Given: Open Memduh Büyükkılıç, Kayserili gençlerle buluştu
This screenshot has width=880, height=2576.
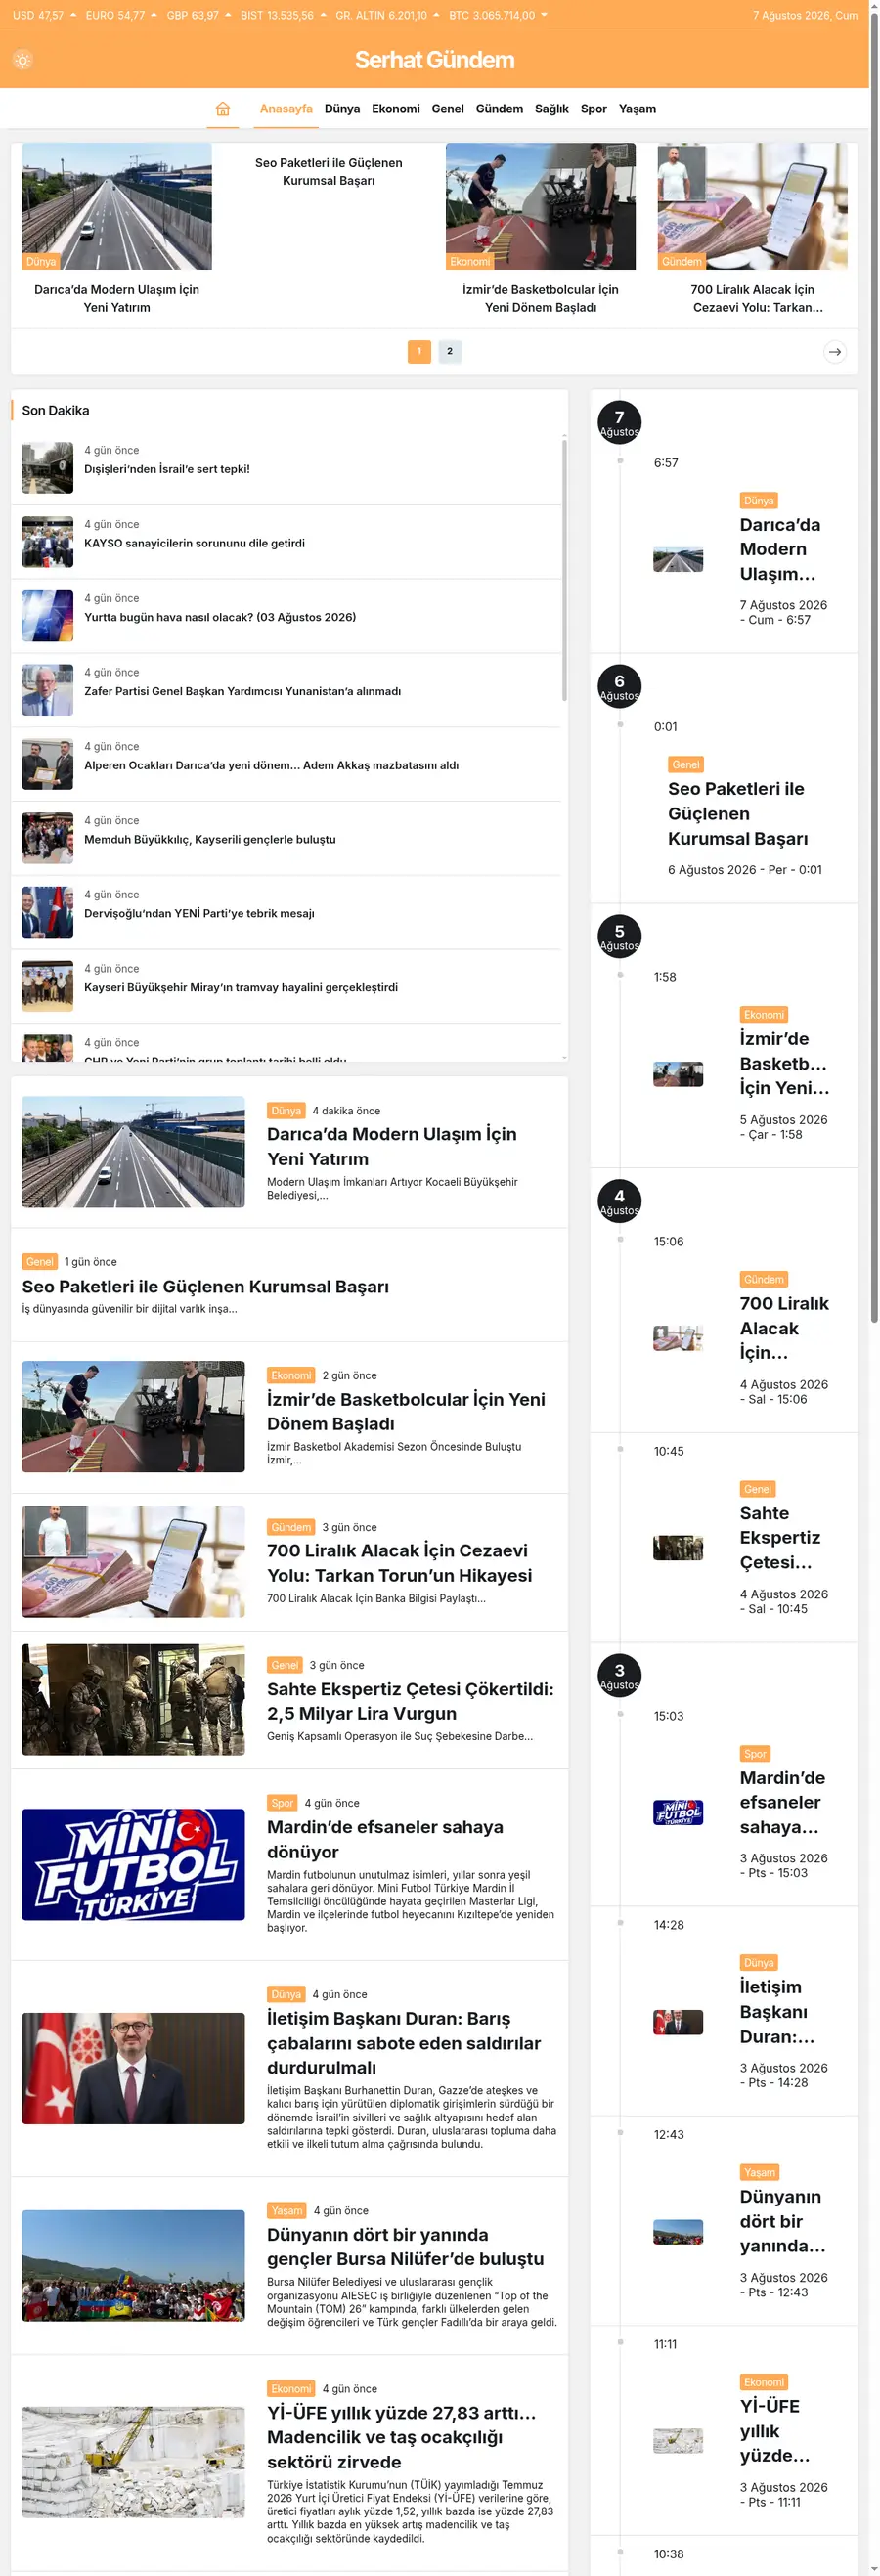Looking at the screenshot, I should click(210, 839).
